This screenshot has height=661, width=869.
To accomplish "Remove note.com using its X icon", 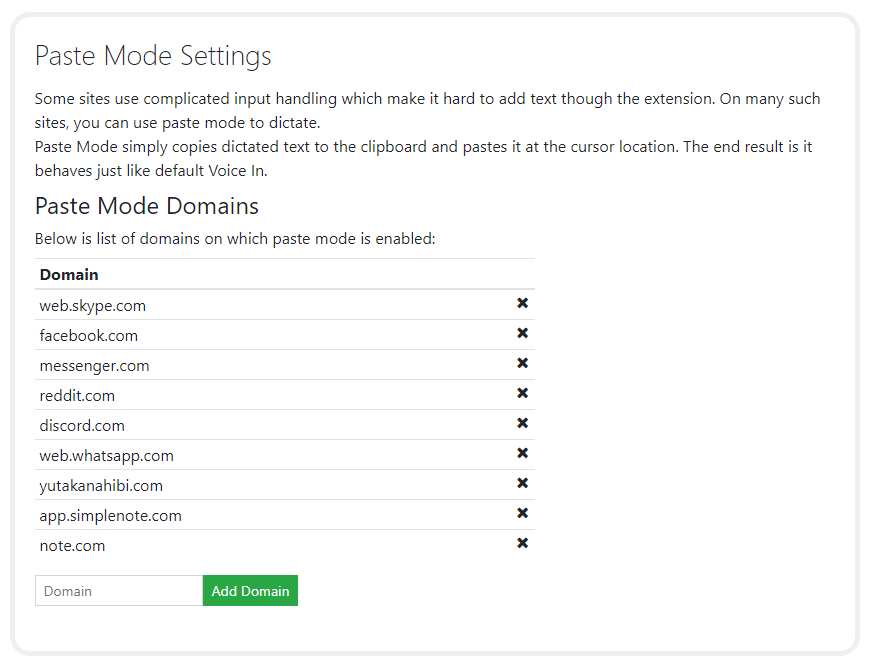I will (x=522, y=543).
